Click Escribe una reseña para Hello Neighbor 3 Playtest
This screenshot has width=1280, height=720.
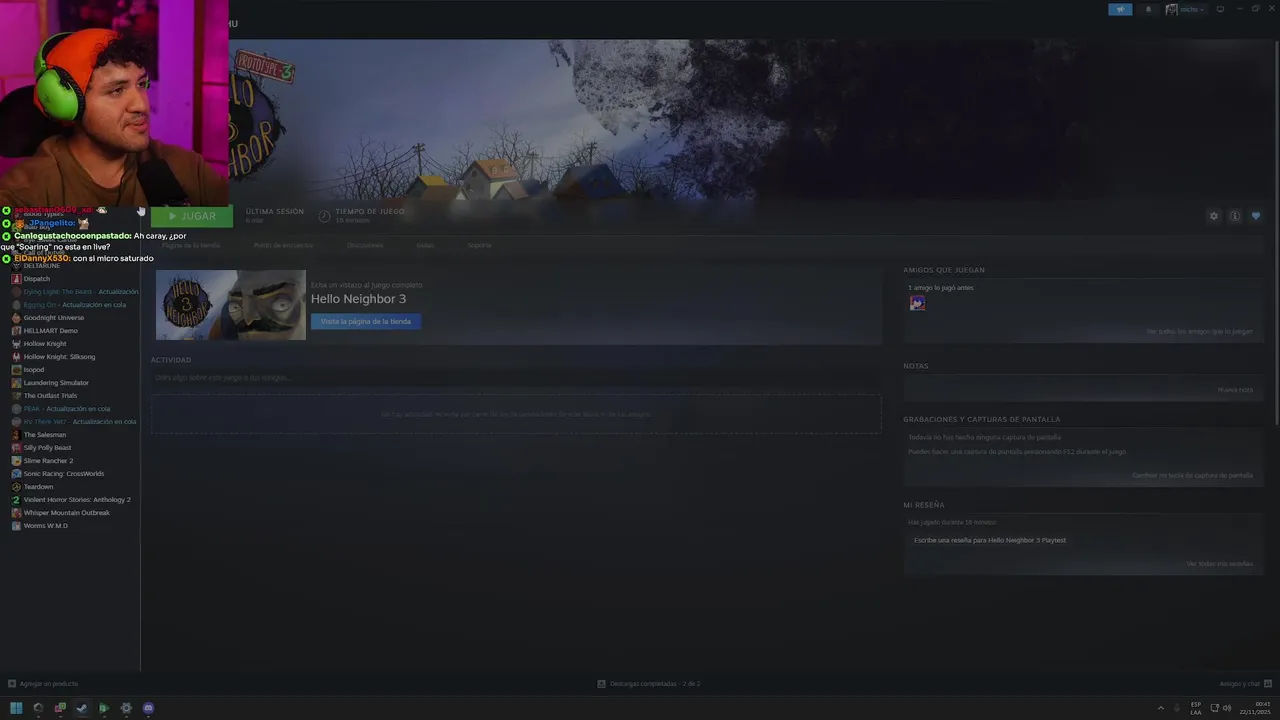point(990,540)
